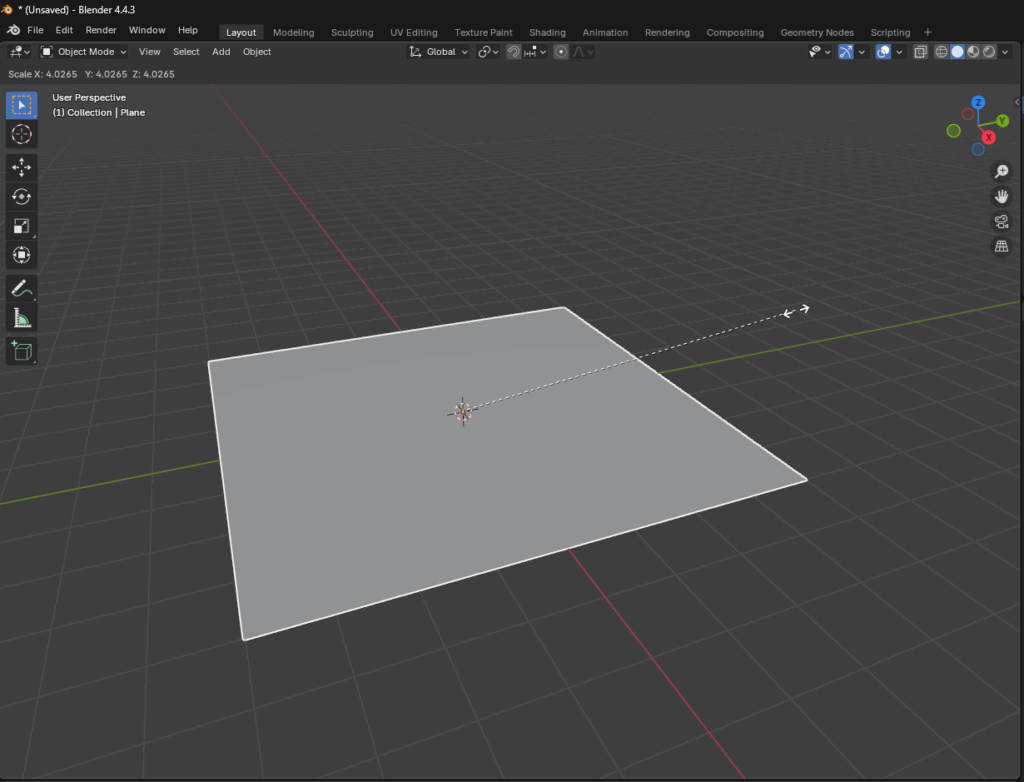Open the viewport Object menu
Image resolution: width=1024 pixels, height=782 pixels.
coord(257,52)
